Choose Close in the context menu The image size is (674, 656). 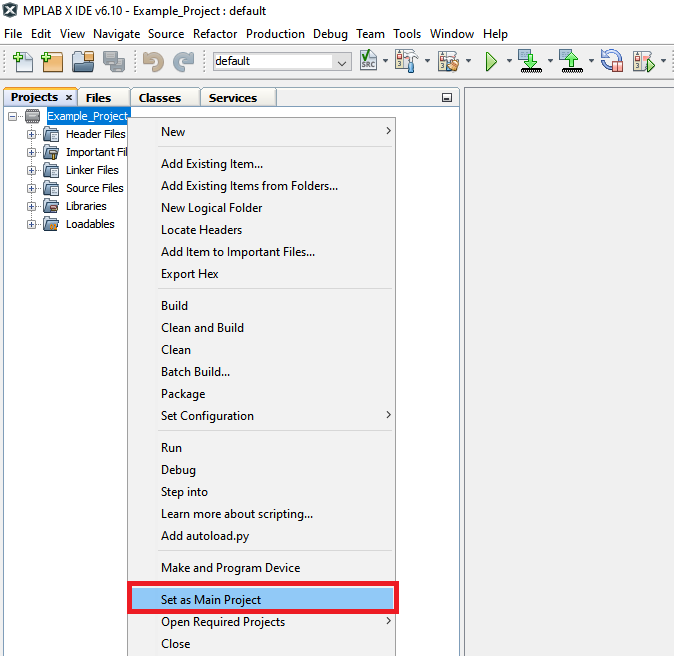click(262, 644)
